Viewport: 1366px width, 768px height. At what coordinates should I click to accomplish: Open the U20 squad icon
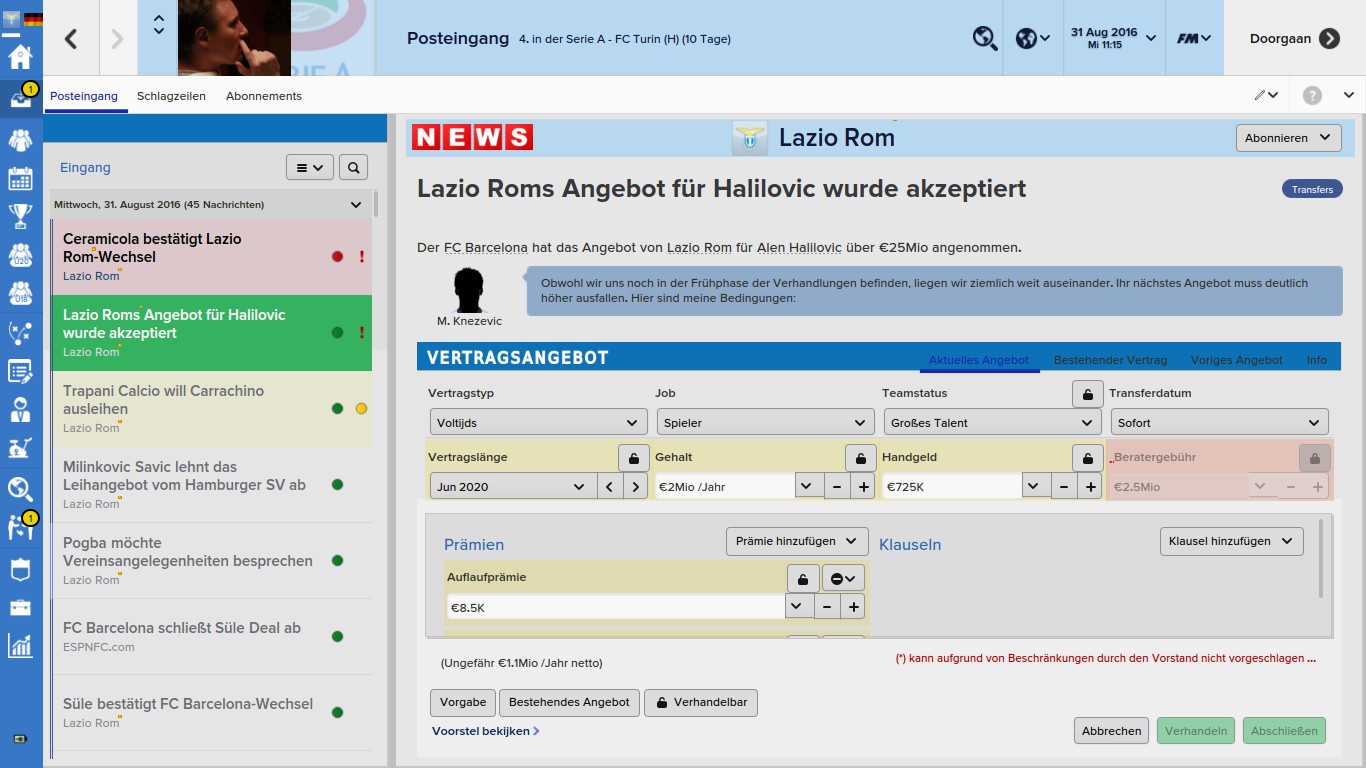click(x=20, y=255)
